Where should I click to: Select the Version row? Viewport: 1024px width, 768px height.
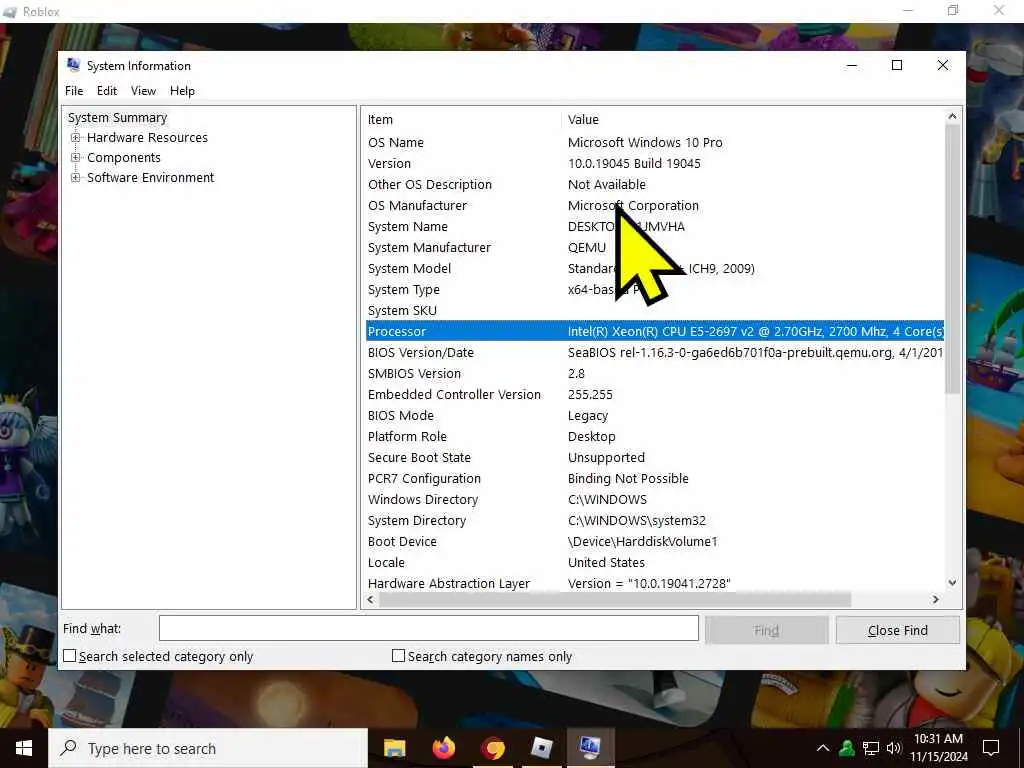tap(655, 163)
